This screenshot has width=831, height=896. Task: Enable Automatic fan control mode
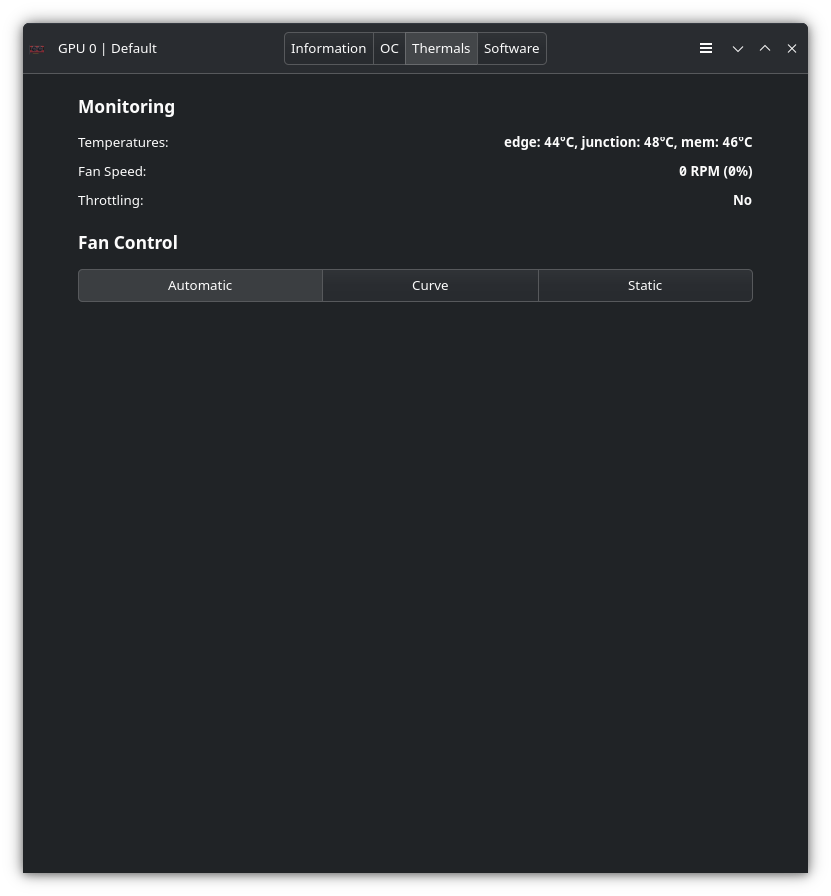[200, 285]
